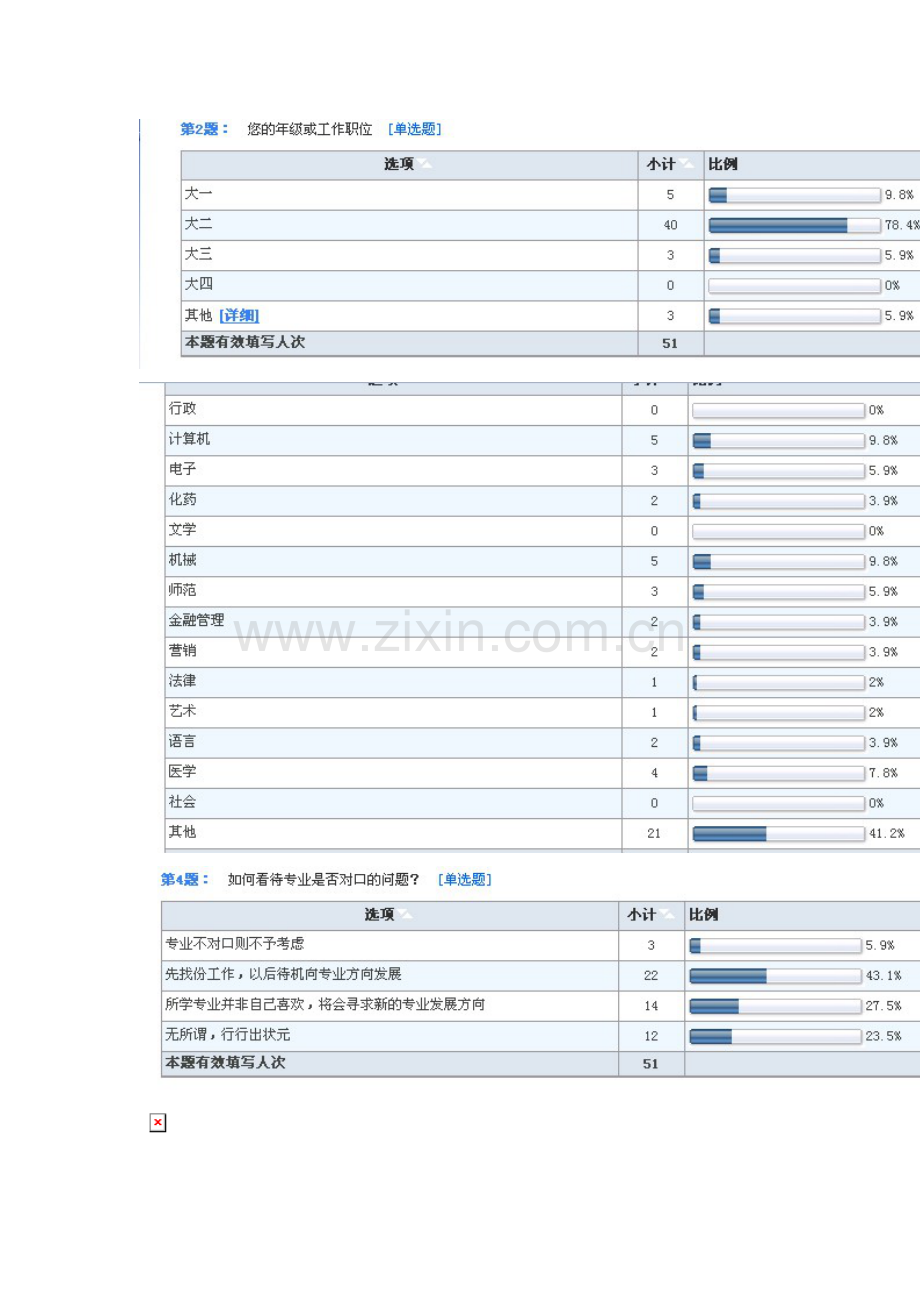Click the 大一 9.8% progress bar
920x1302 pixels.
793,196
